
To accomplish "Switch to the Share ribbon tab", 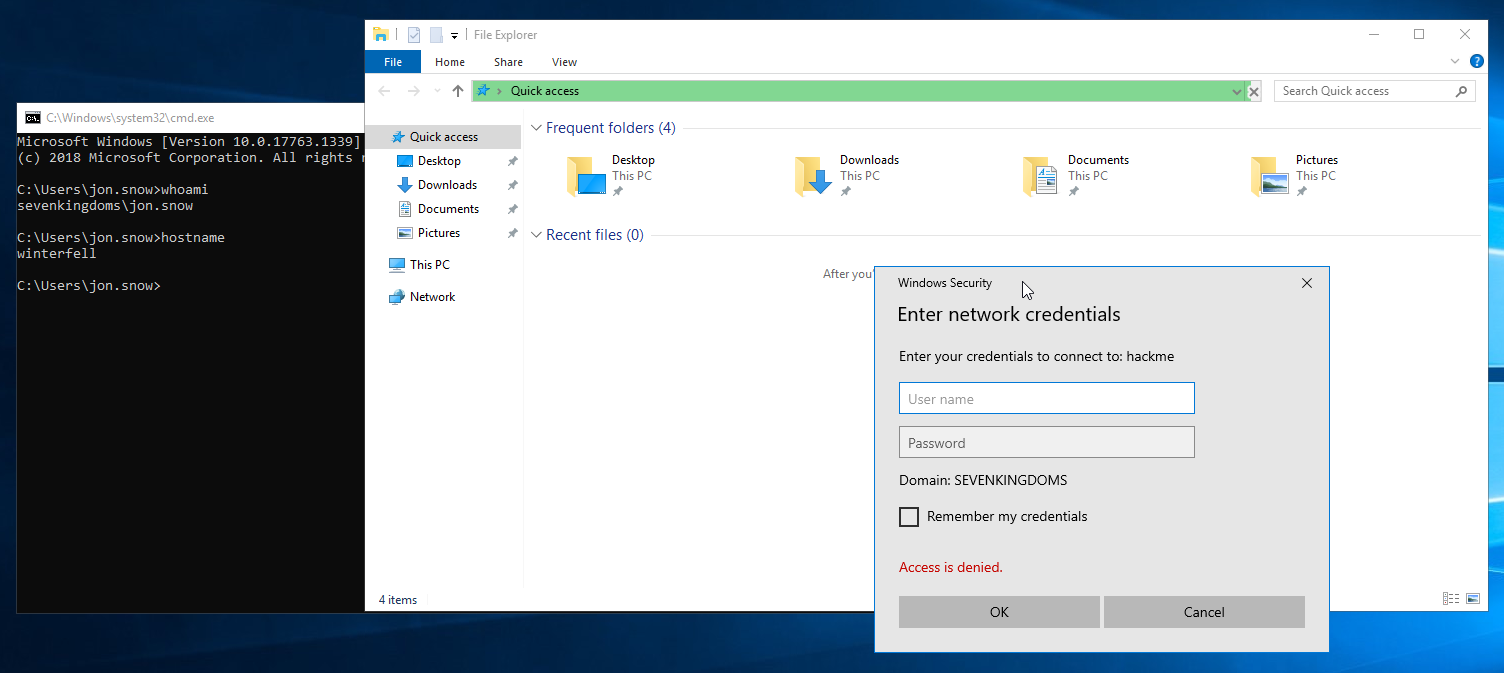I will [x=508, y=62].
